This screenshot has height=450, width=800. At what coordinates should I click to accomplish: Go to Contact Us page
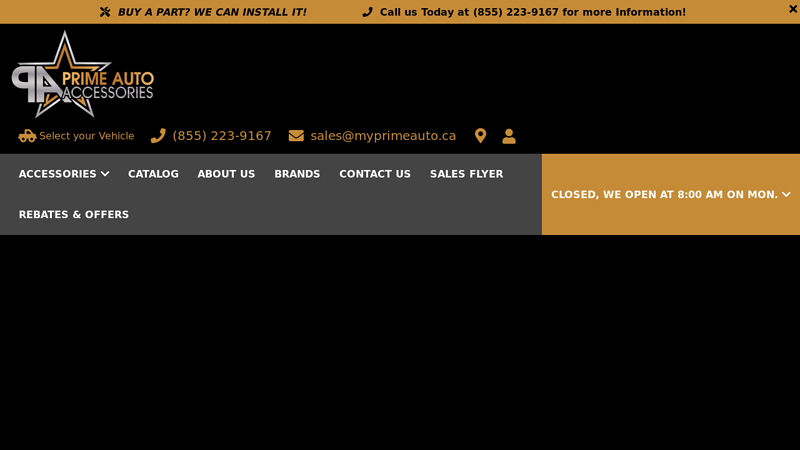375,174
